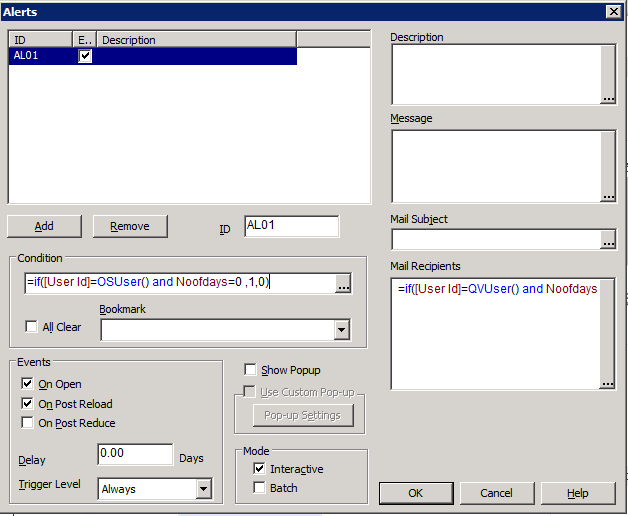
Task: Uncheck the On Open event
Action: (27, 383)
